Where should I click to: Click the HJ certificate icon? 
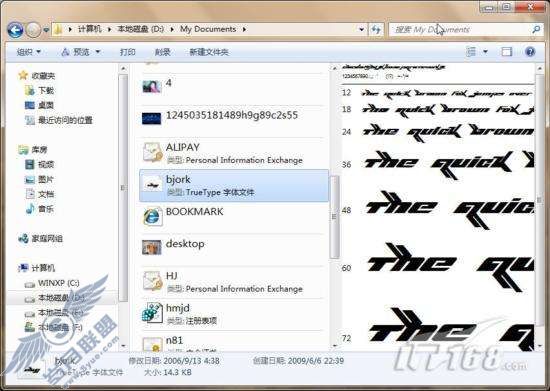pyautogui.click(x=152, y=281)
